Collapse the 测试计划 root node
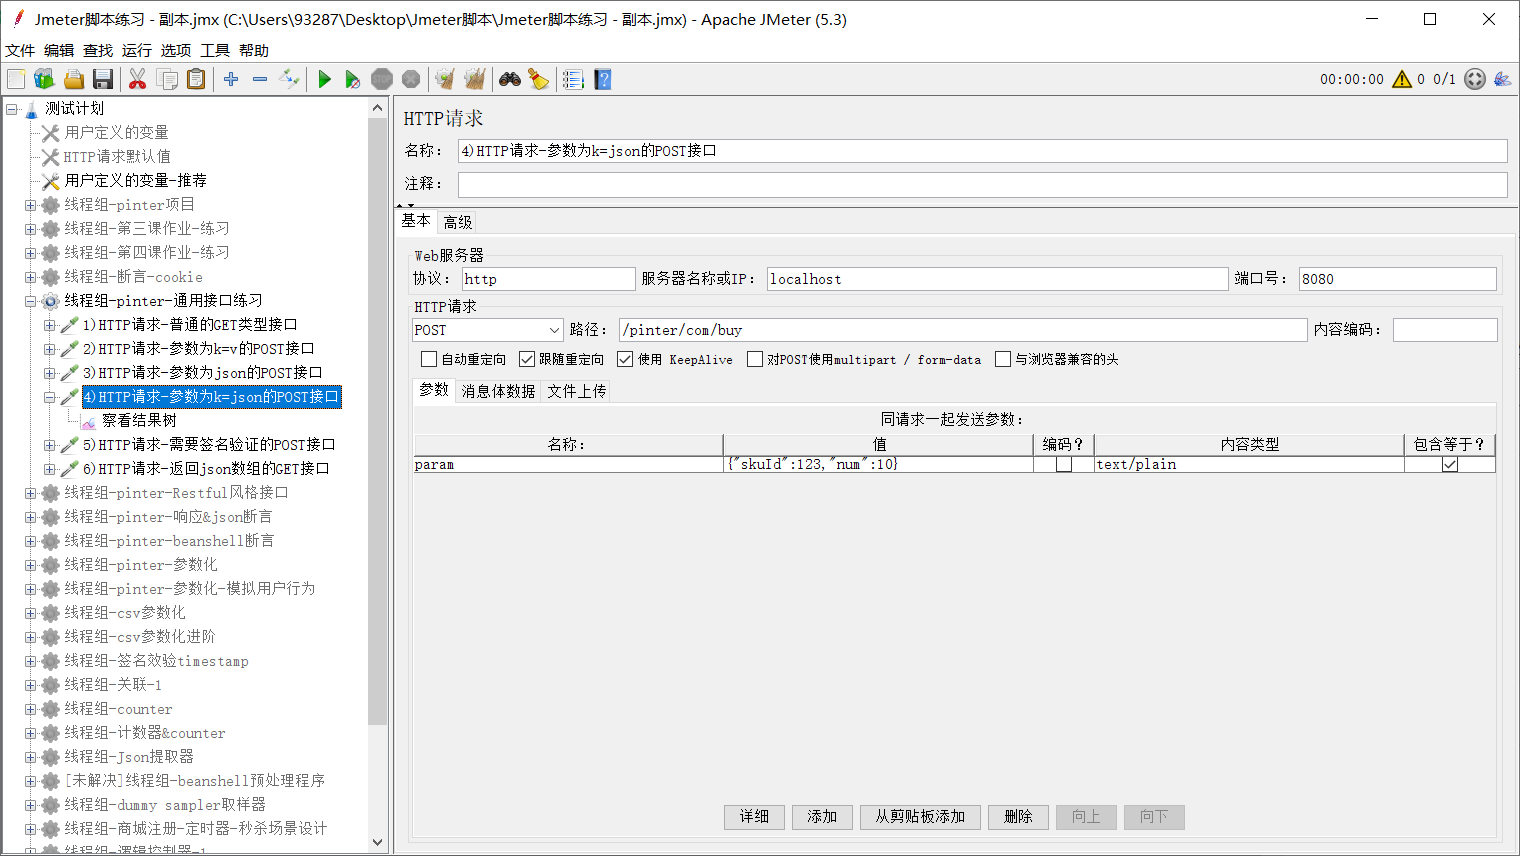 point(11,109)
